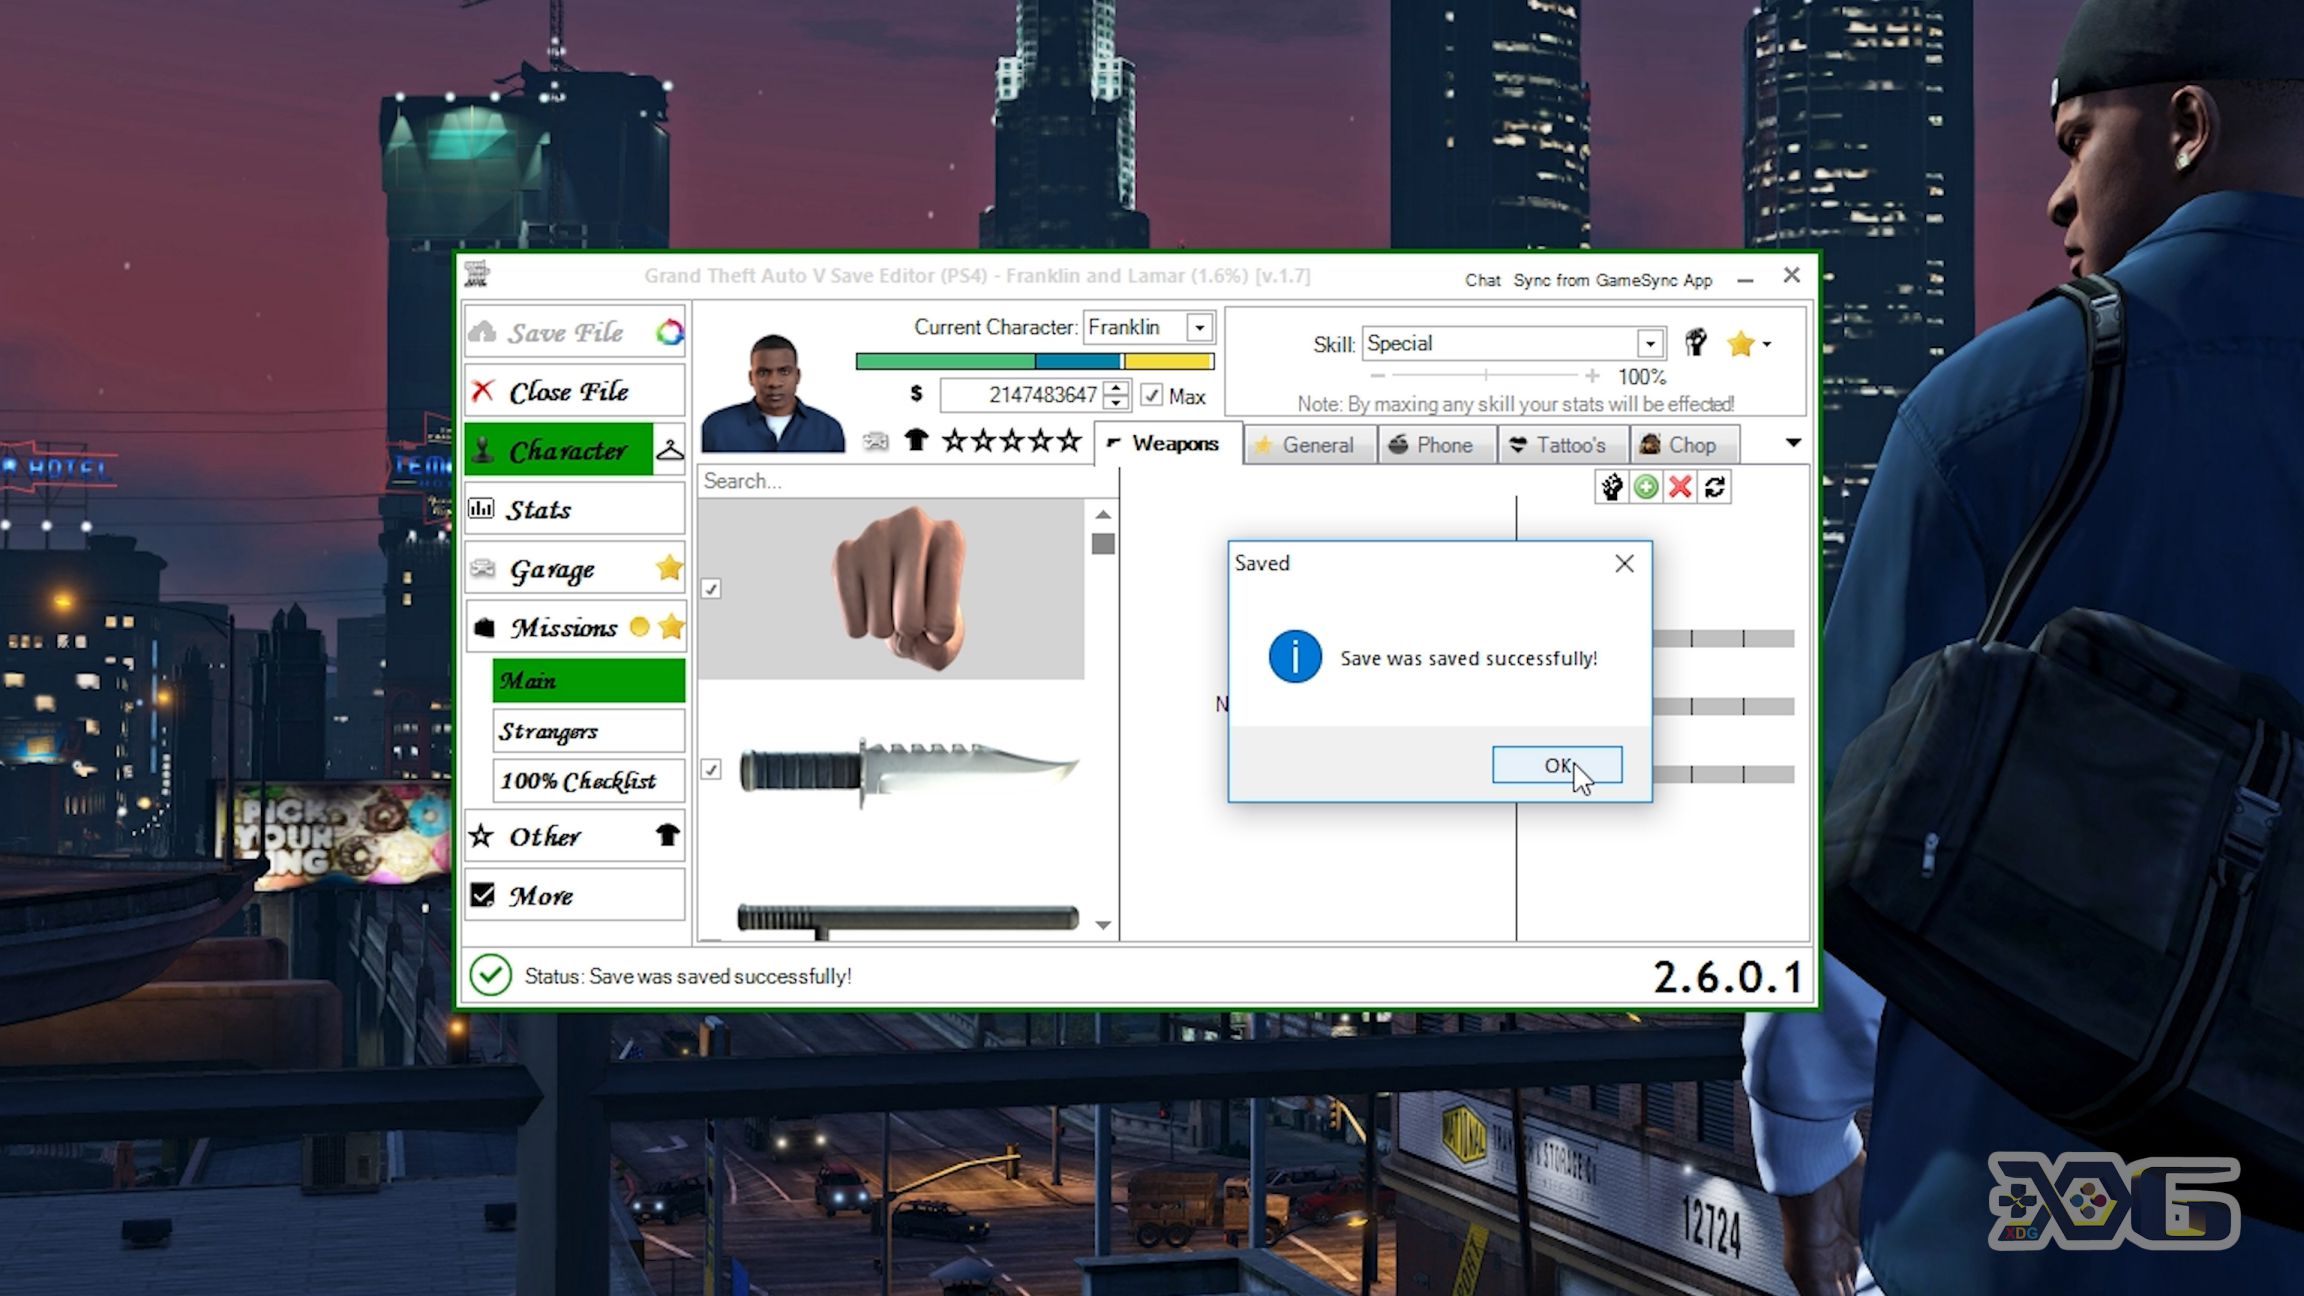Open the Garage section
This screenshot has height=1296, width=2304.
[x=575, y=568]
